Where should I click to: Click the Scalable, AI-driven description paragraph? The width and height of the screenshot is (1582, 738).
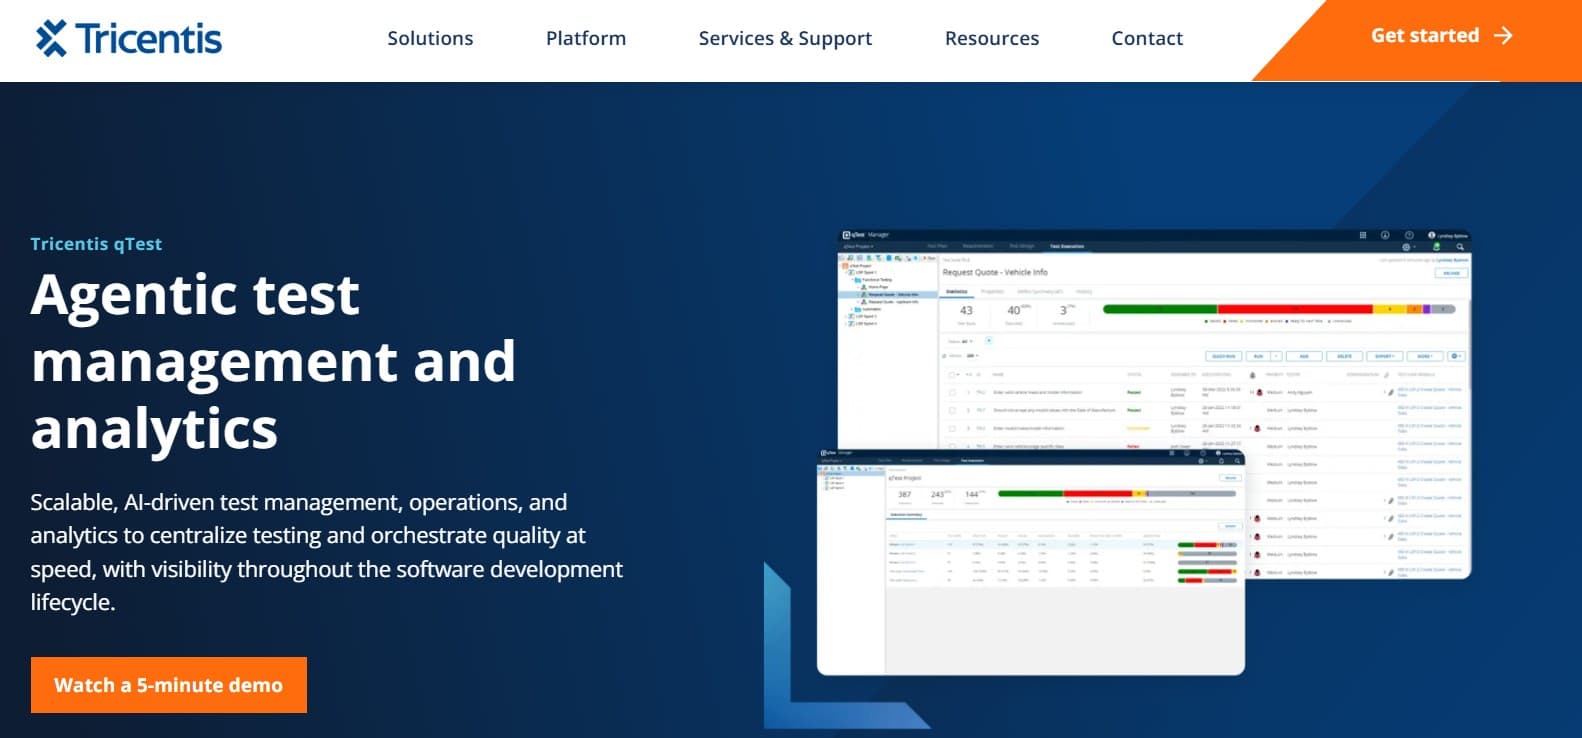click(x=326, y=552)
